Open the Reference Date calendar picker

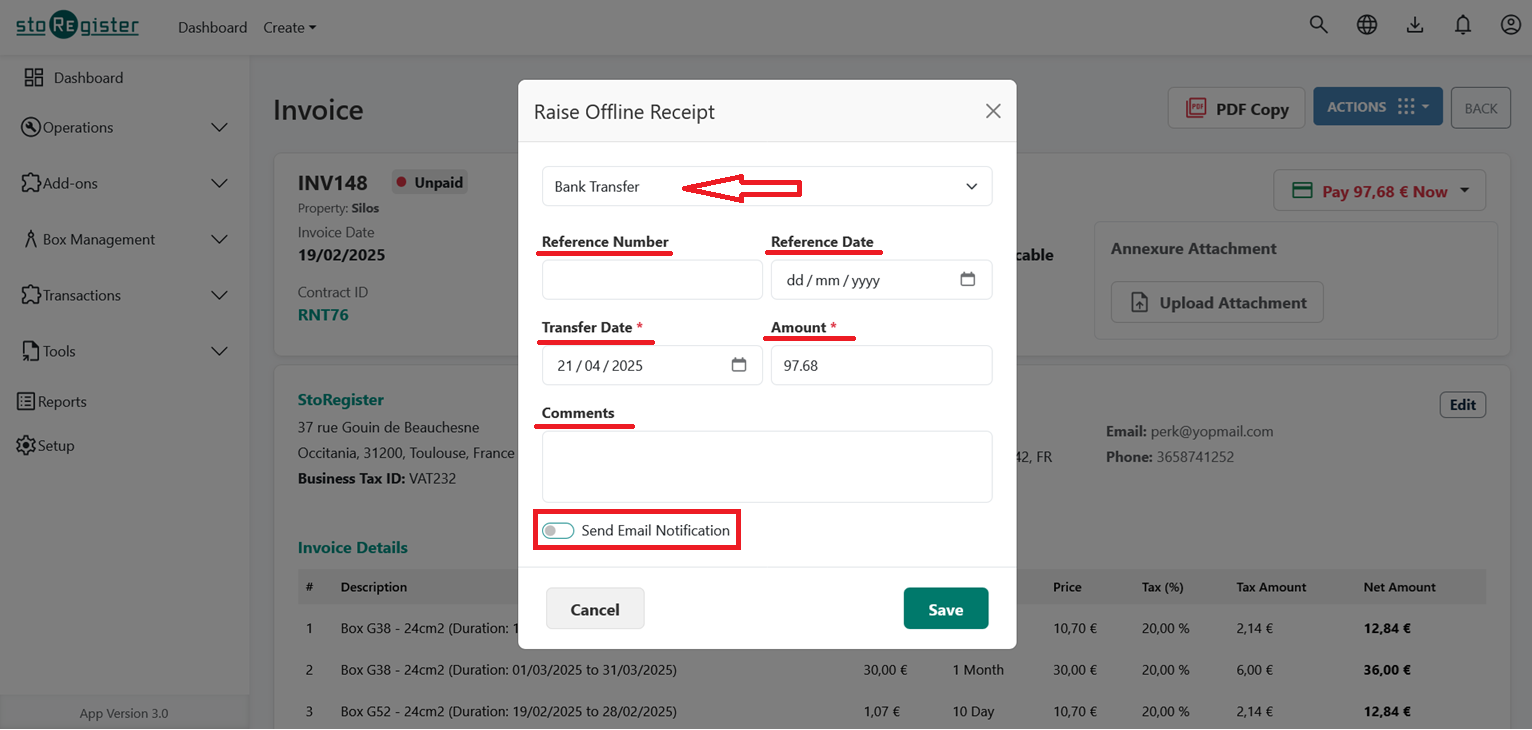[x=967, y=280]
